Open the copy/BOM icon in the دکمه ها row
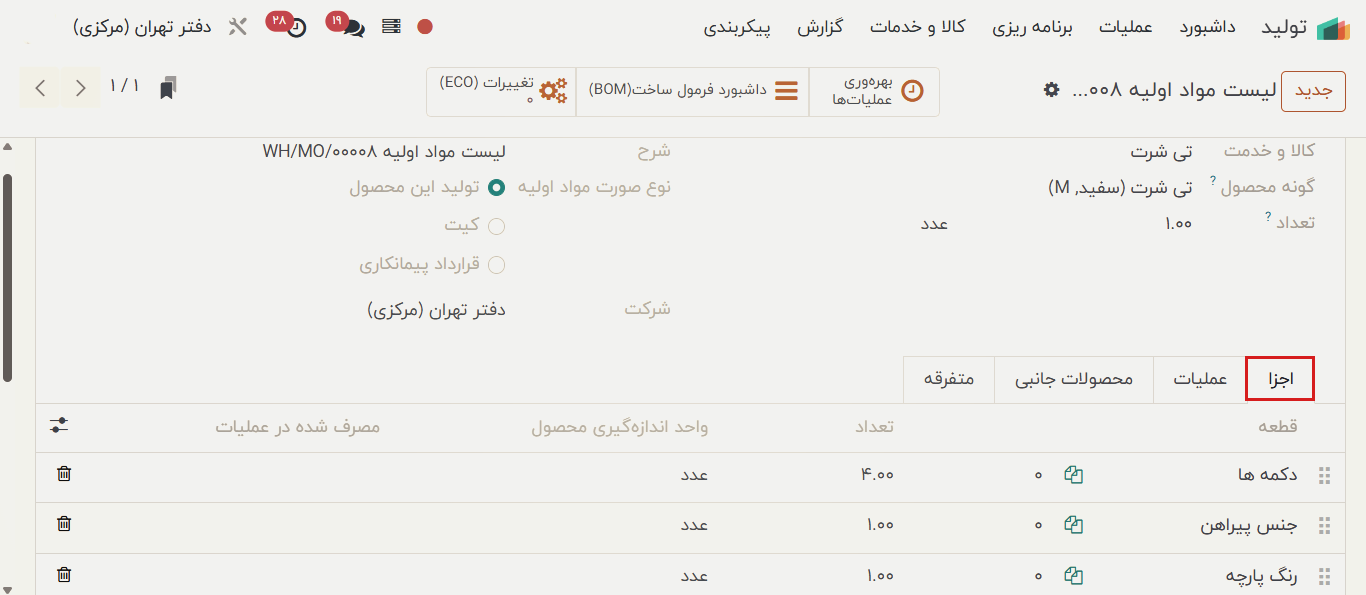Viewport: 1366px width, 595px height. (1074, 475)
